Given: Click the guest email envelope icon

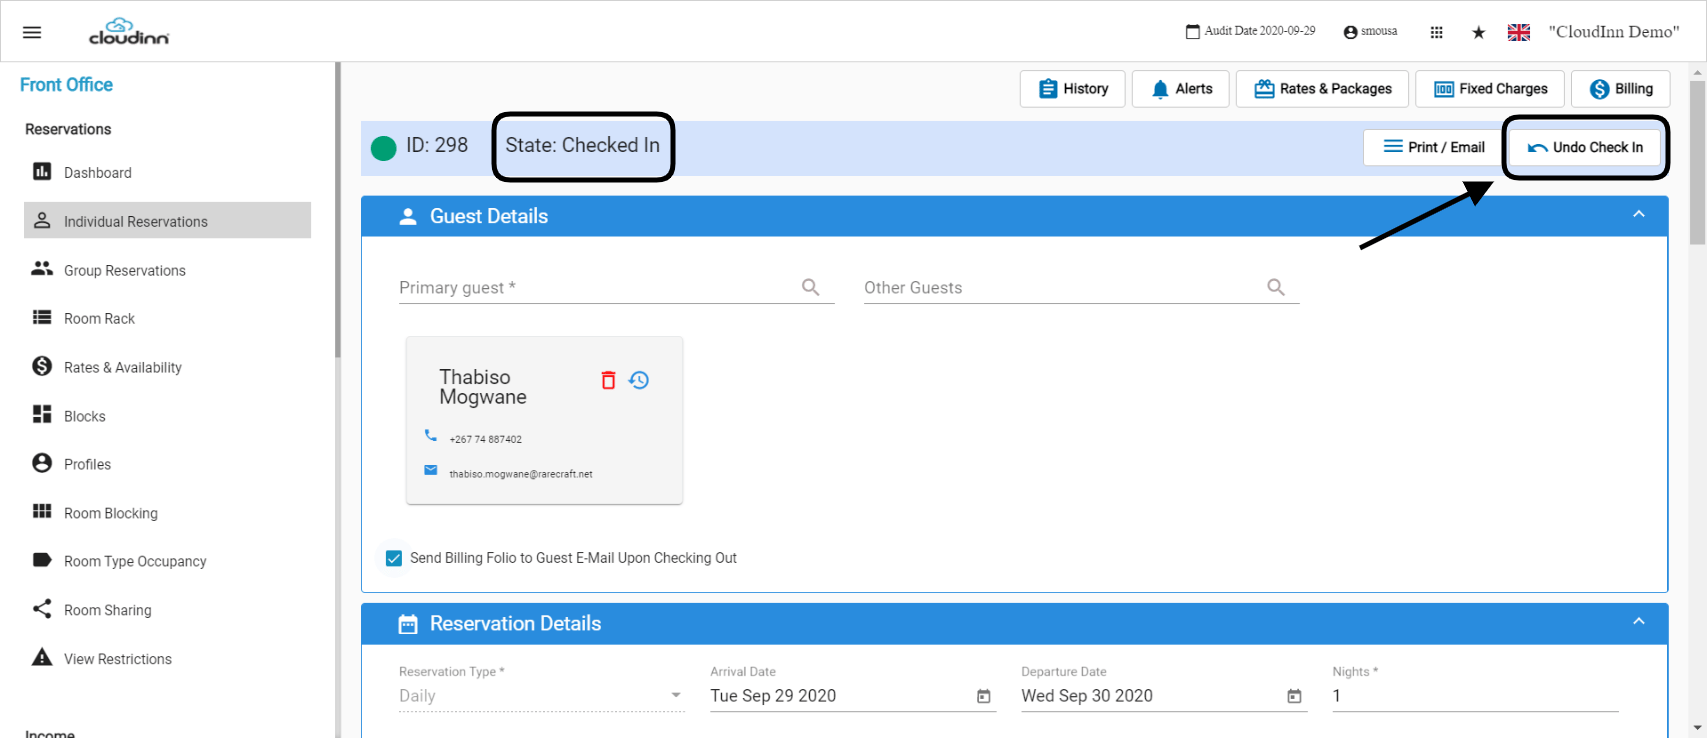Looking at the screenshot, I should (x=431, y=470).
